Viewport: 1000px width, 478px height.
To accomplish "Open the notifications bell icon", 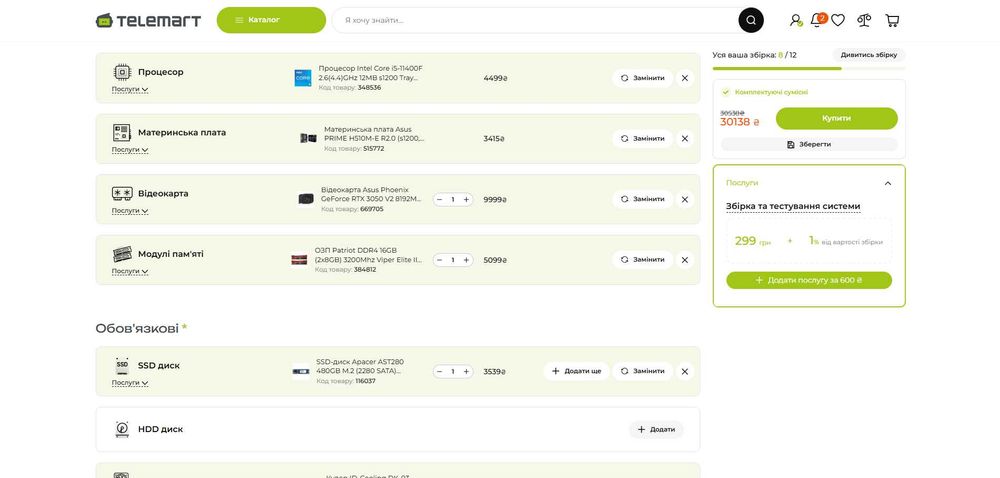I will tap(817, 20).
